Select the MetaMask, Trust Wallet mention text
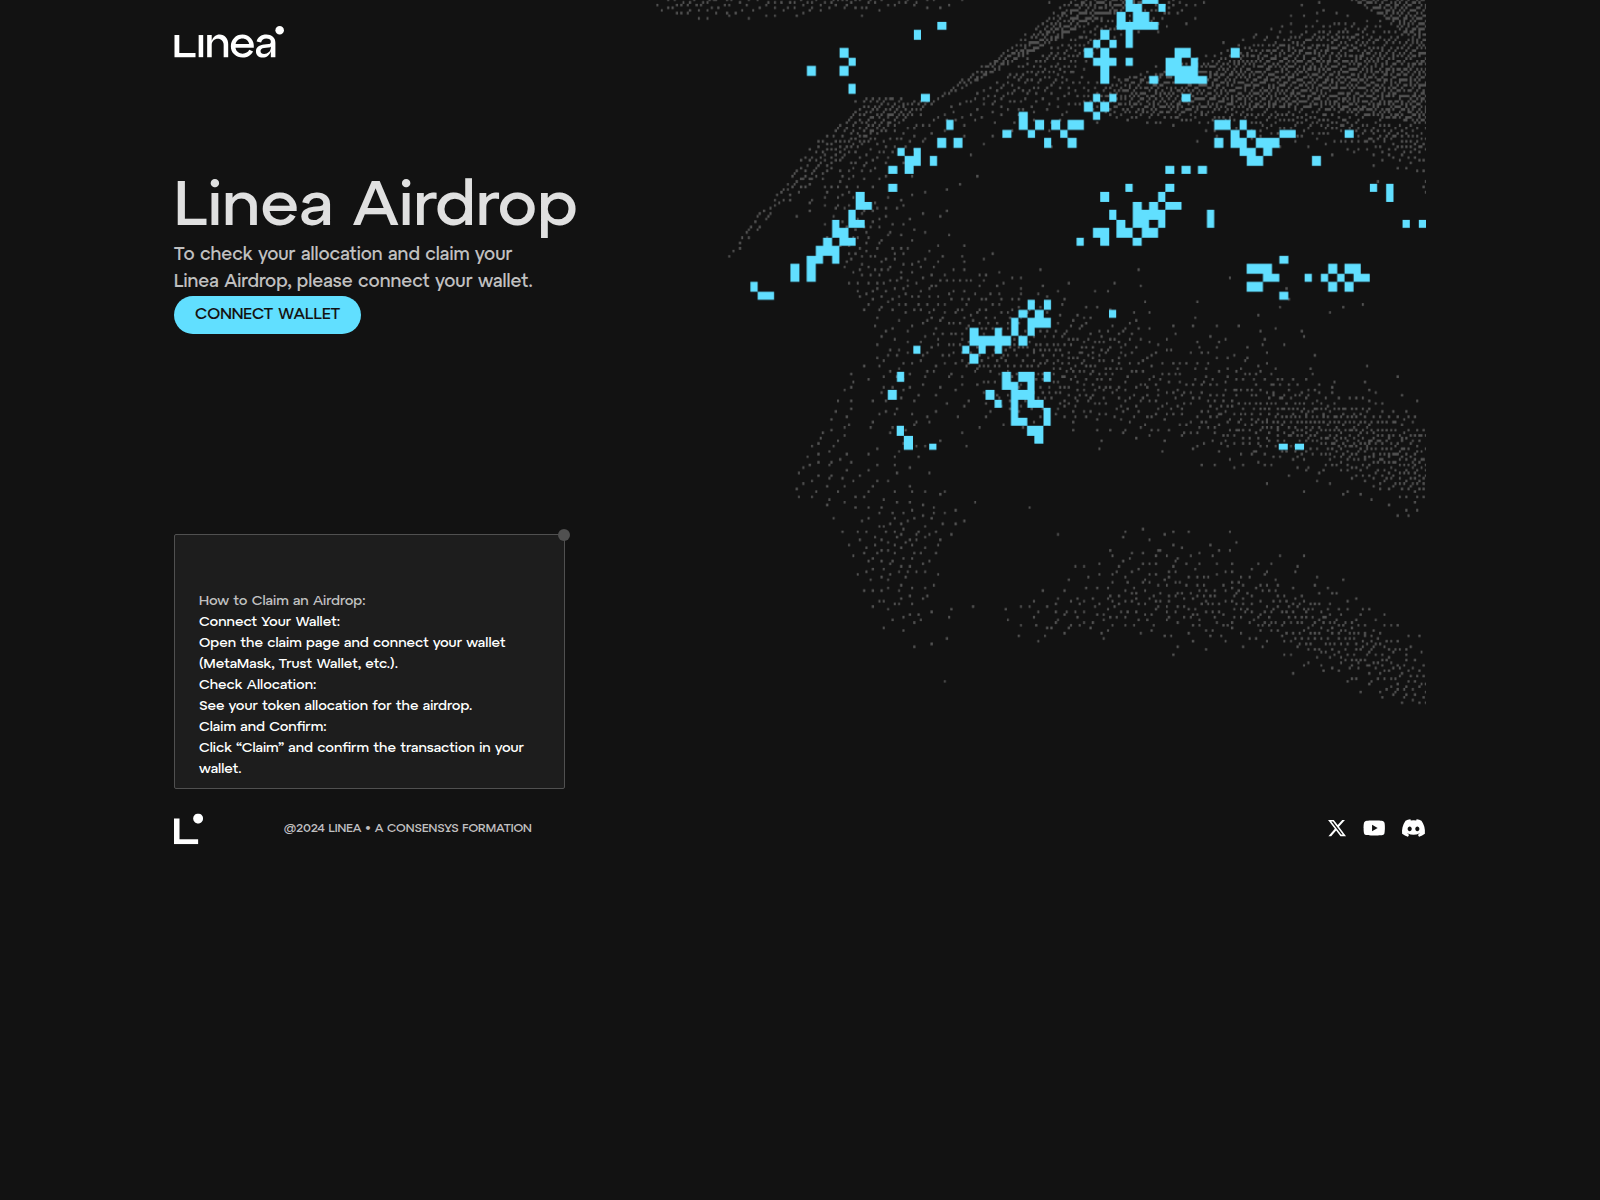Screen dimensions: 1600x1200 tap(298, 663)
